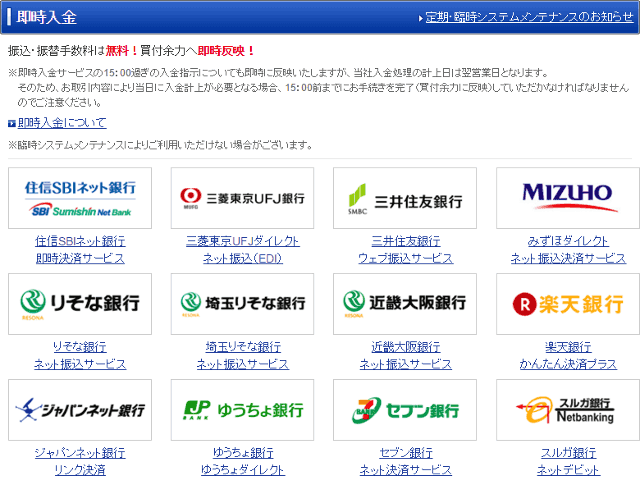Open 三井住友銀行 ウェブ振込サービス text link

click(x=405, y=249)
